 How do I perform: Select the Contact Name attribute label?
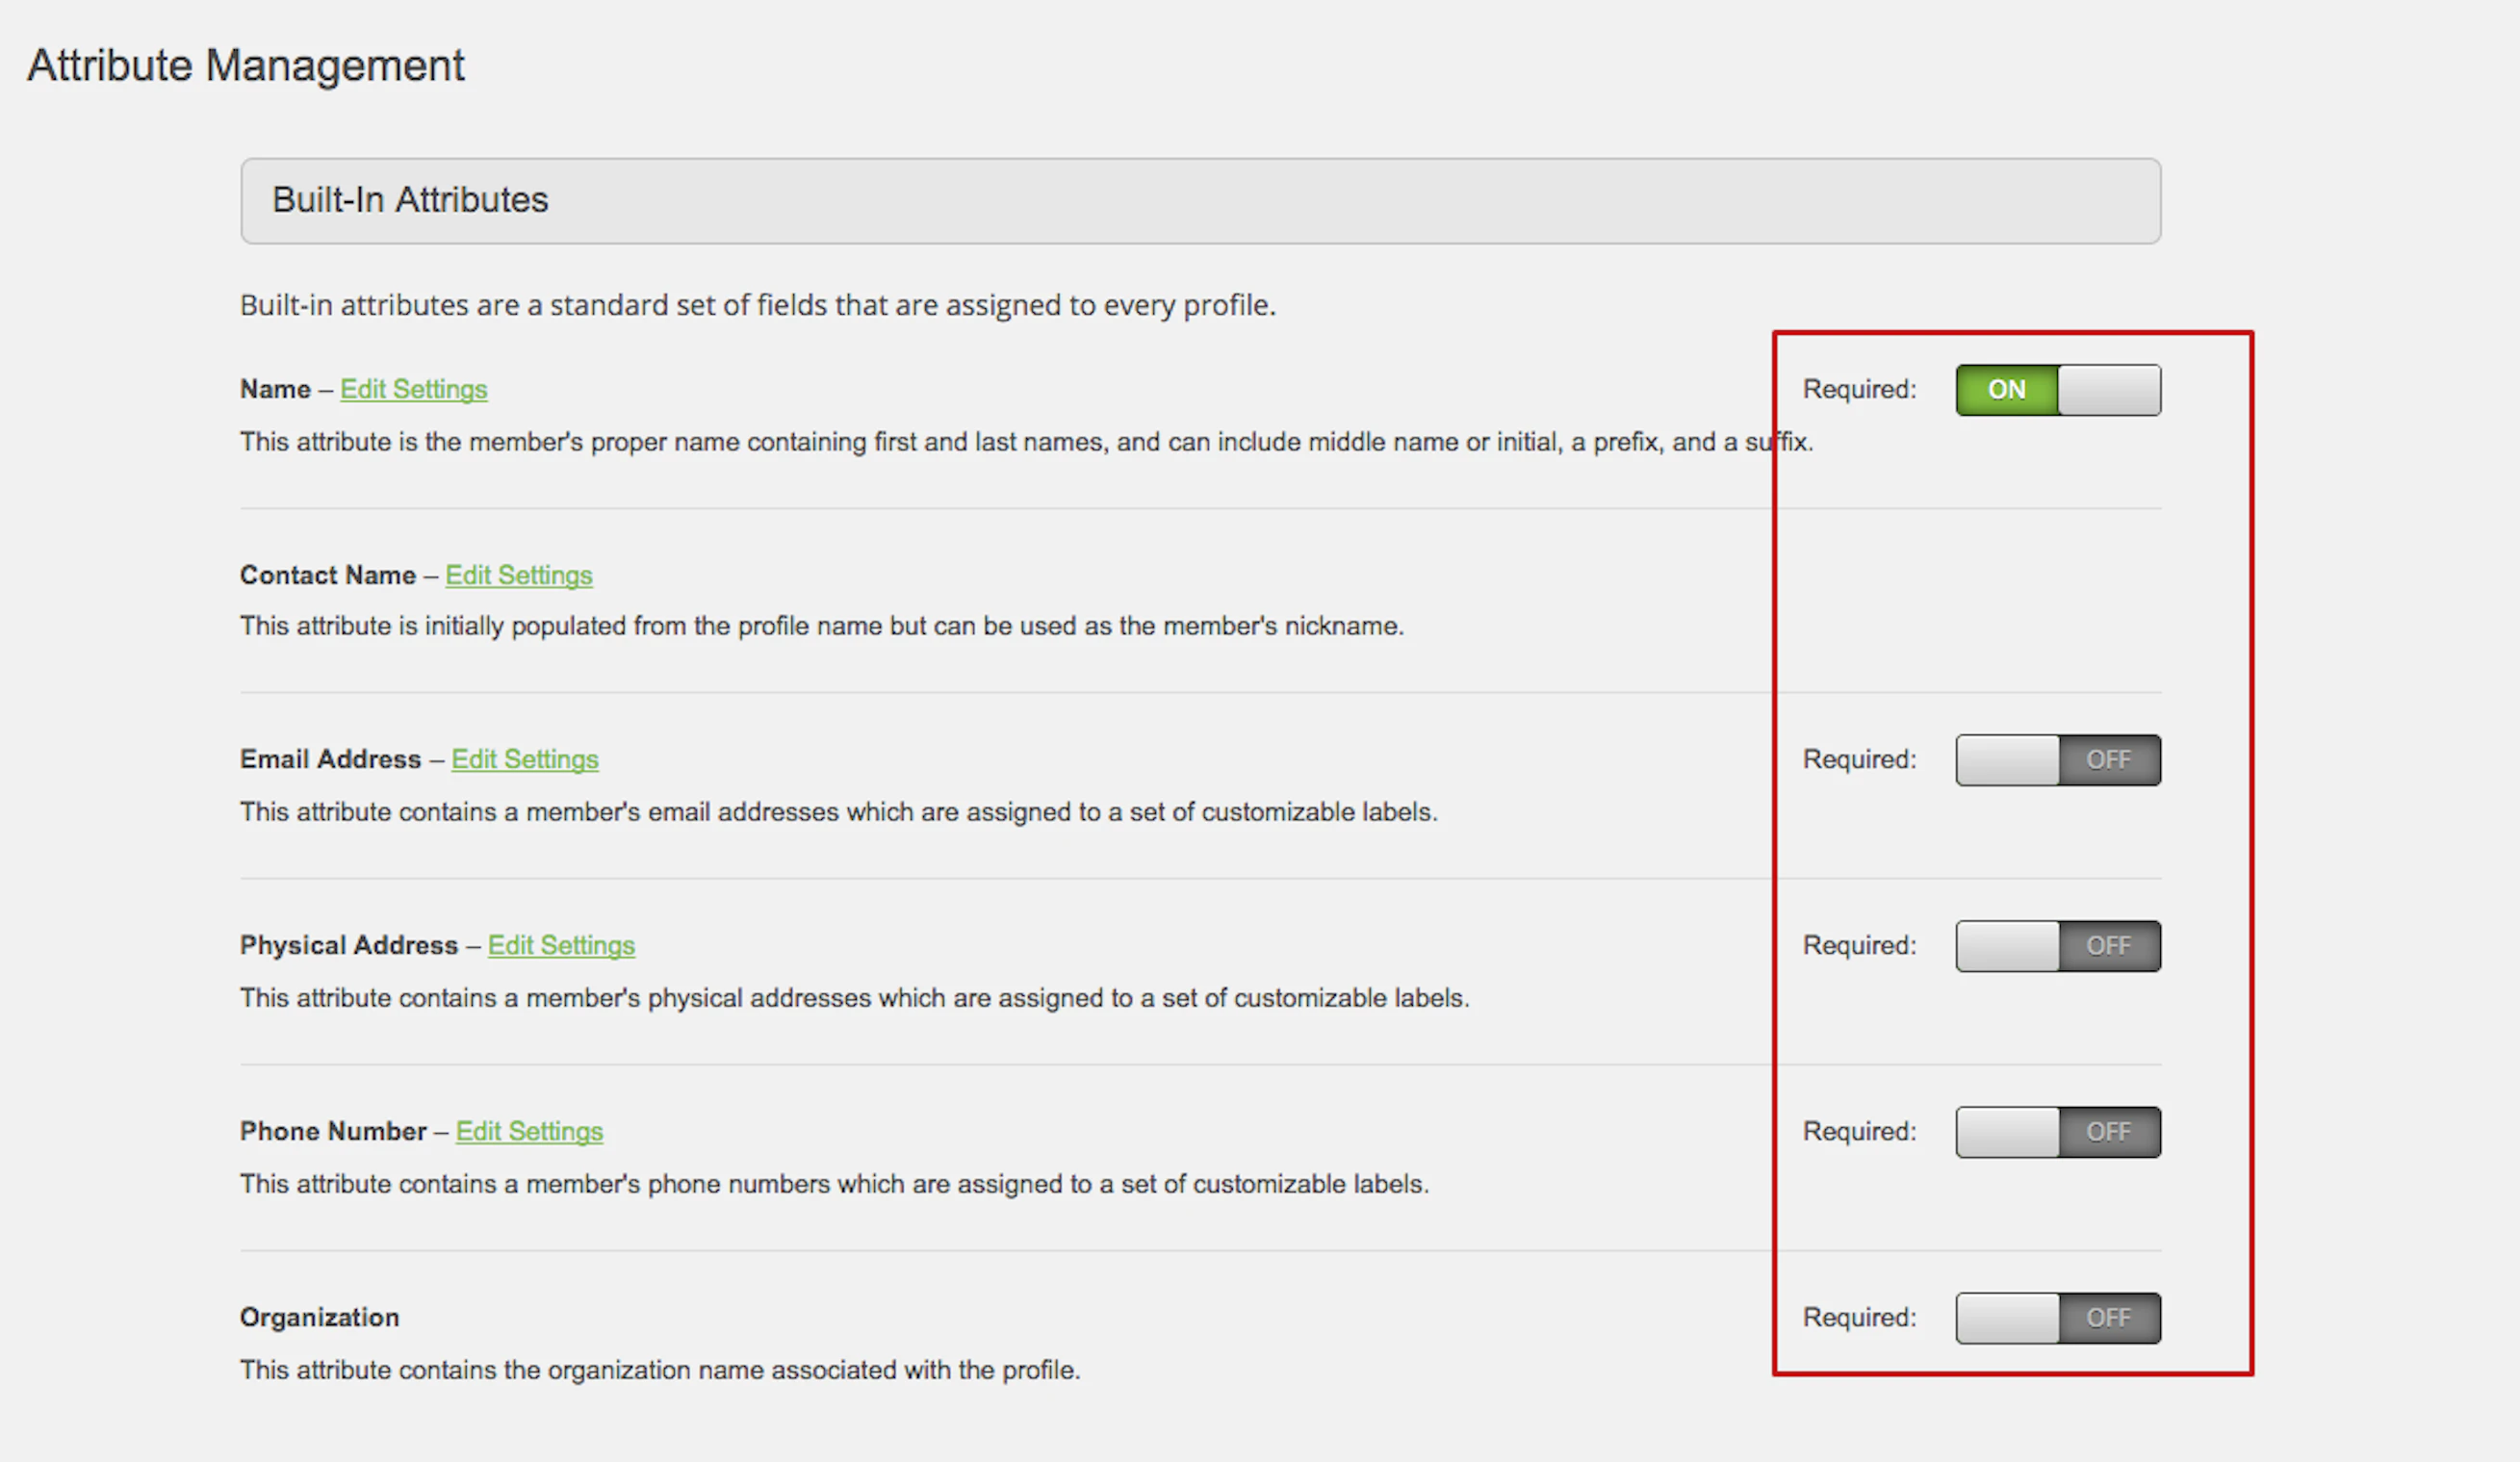(327, 575)
